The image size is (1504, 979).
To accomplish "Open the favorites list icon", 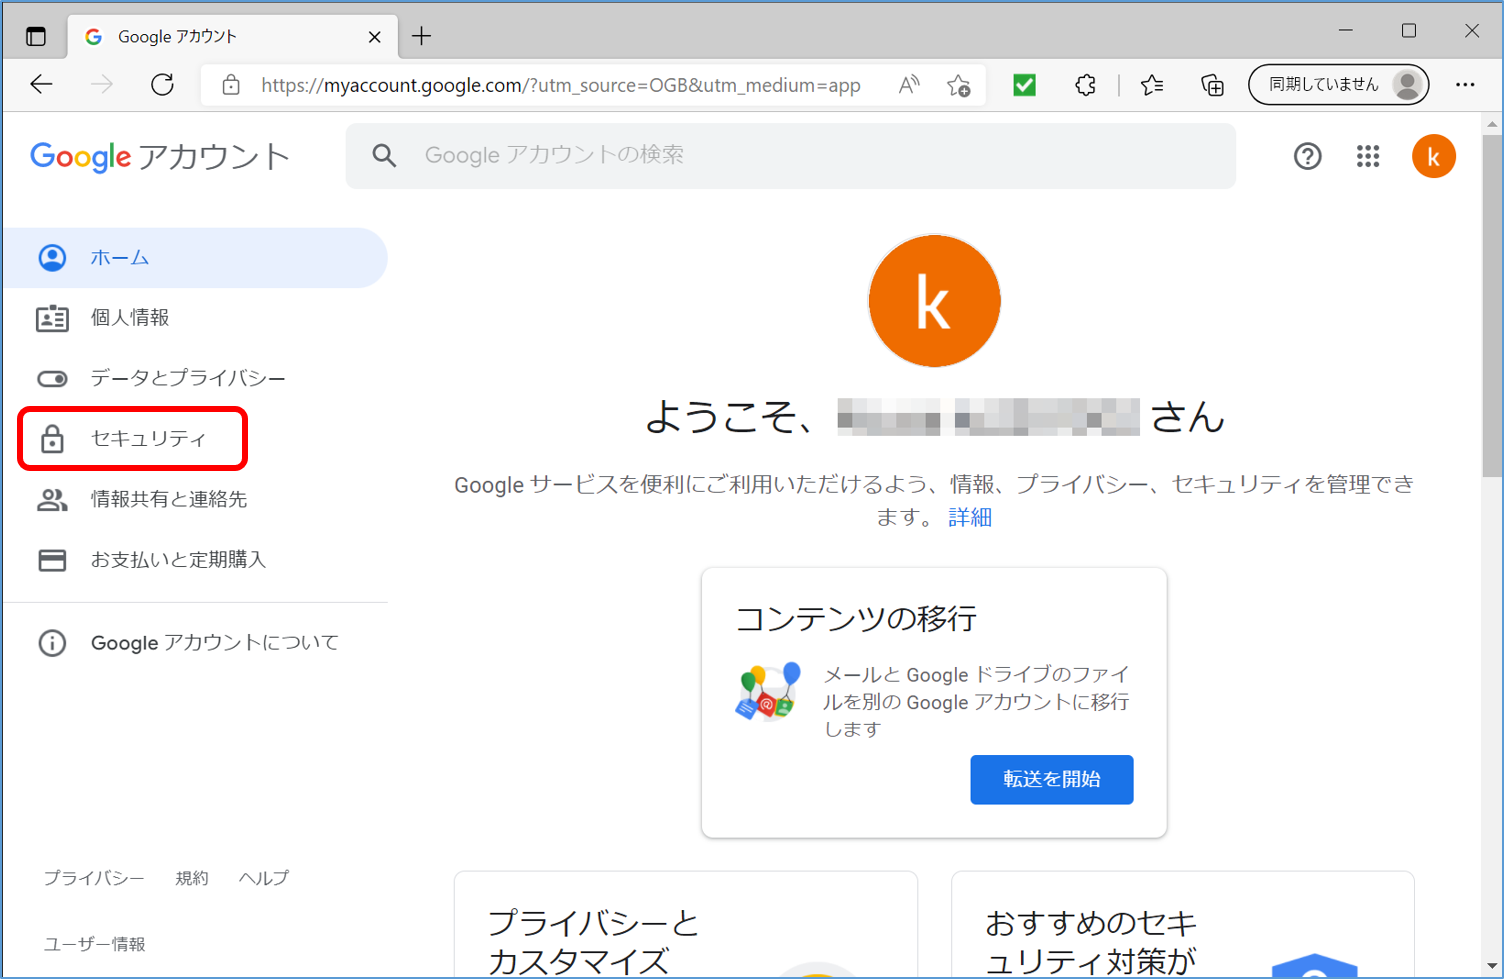I will click(x=1152, y=85).
